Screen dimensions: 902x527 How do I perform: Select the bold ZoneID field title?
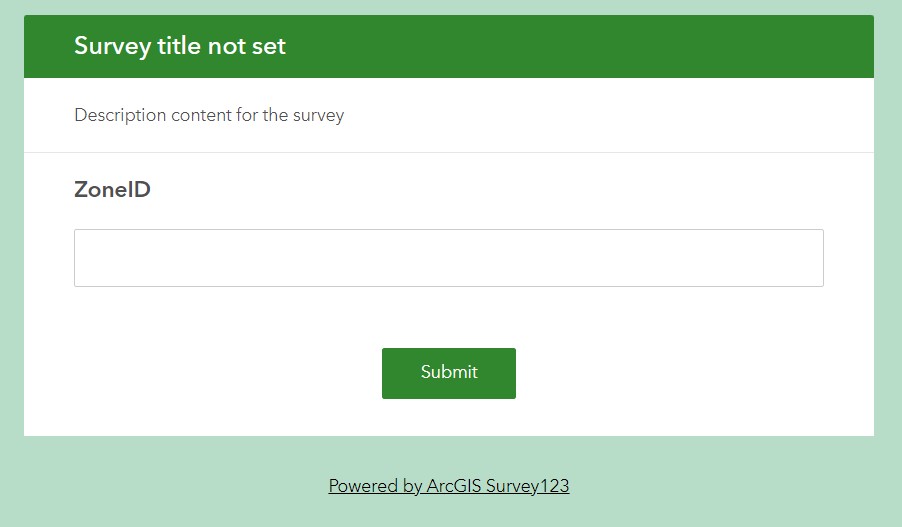(x=112, y=189)
